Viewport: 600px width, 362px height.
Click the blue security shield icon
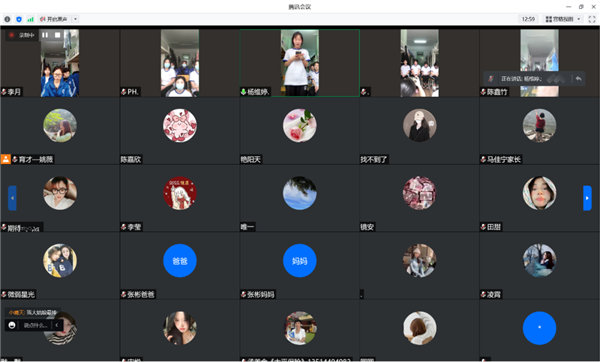point(19,19)
